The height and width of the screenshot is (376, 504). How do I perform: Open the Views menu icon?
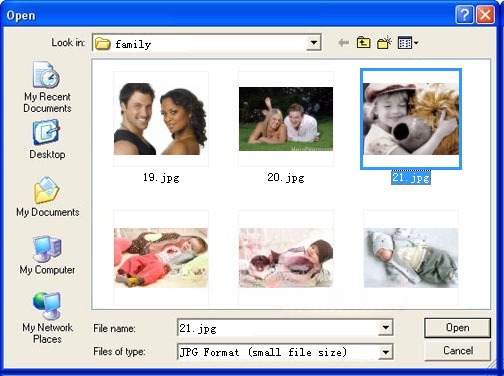408,43
